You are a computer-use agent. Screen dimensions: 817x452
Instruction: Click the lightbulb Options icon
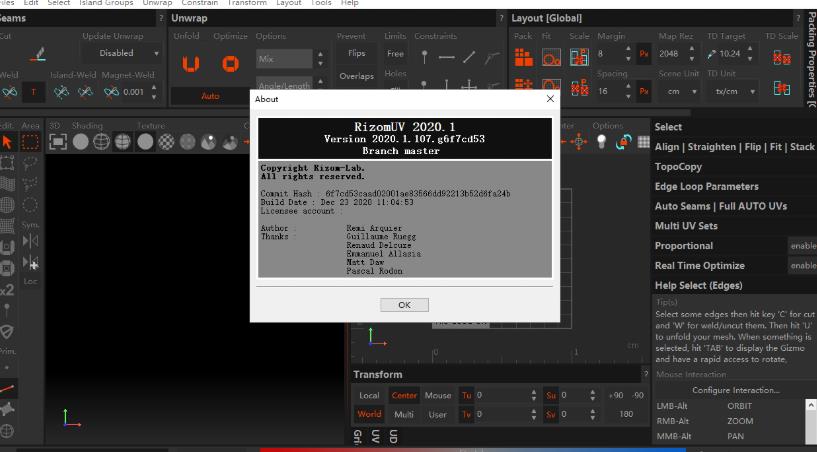click(x=601, y=142)
